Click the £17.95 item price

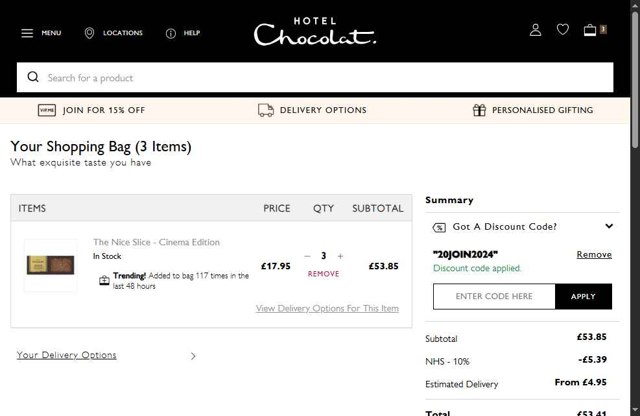coord(276,266)
